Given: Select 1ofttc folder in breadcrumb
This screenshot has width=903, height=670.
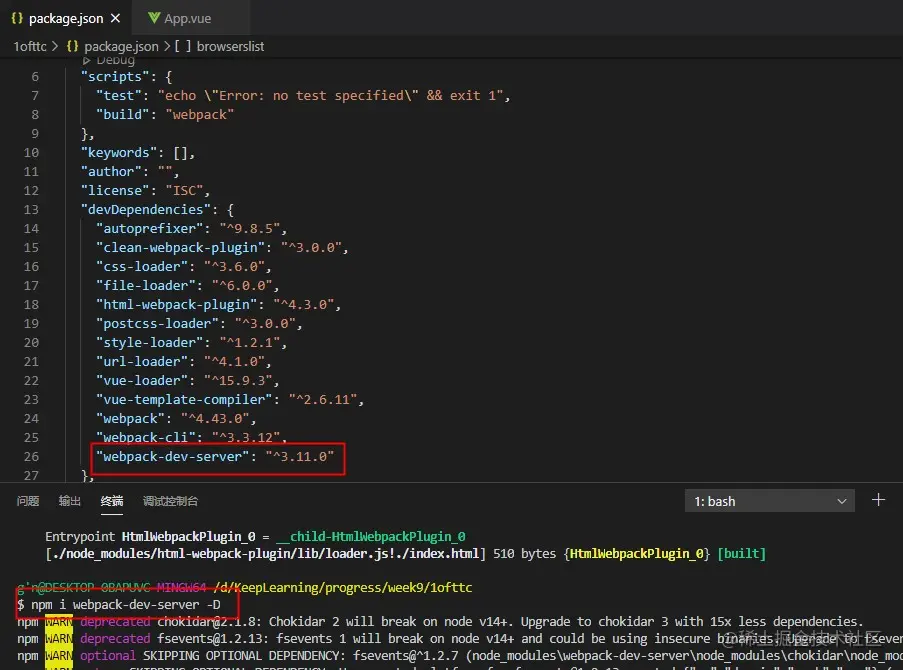Looking at the screenshot, I should (30, 46).
